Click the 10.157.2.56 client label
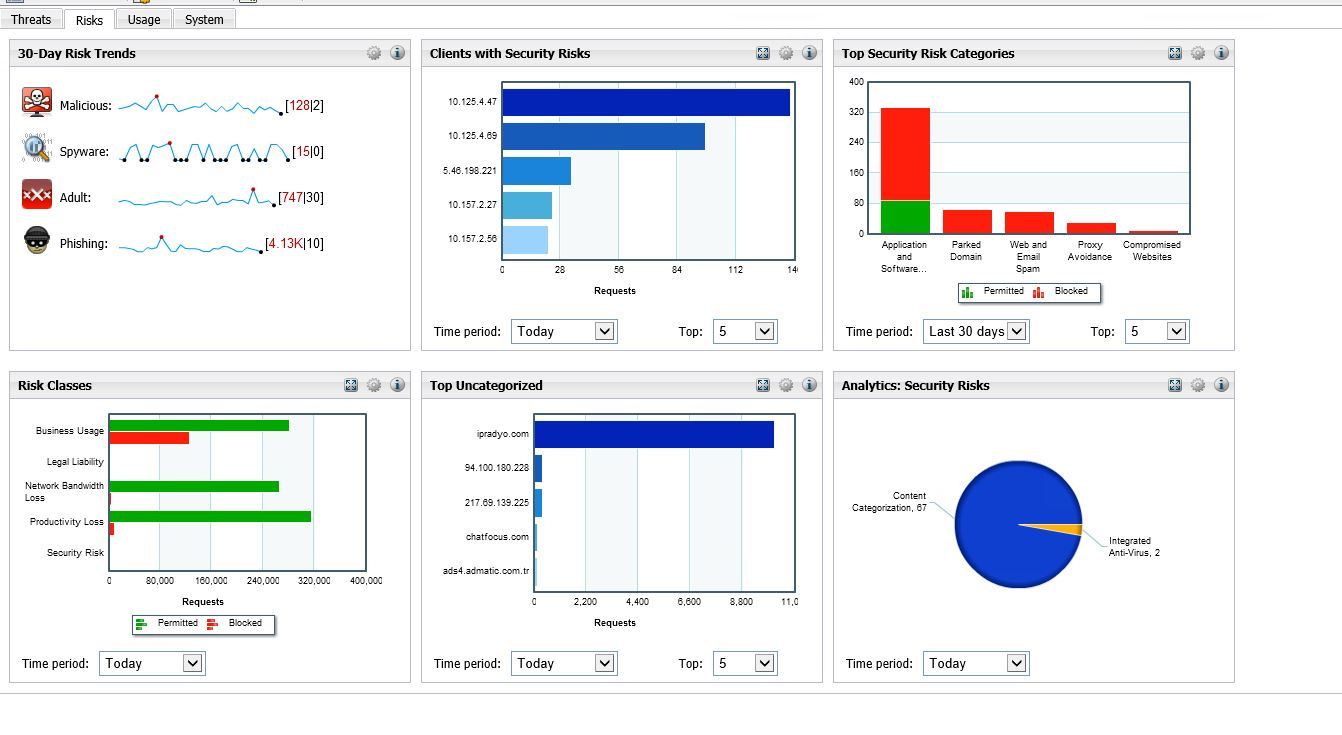The width and height of the screenshot is (1342, 735). click(472, 239)
